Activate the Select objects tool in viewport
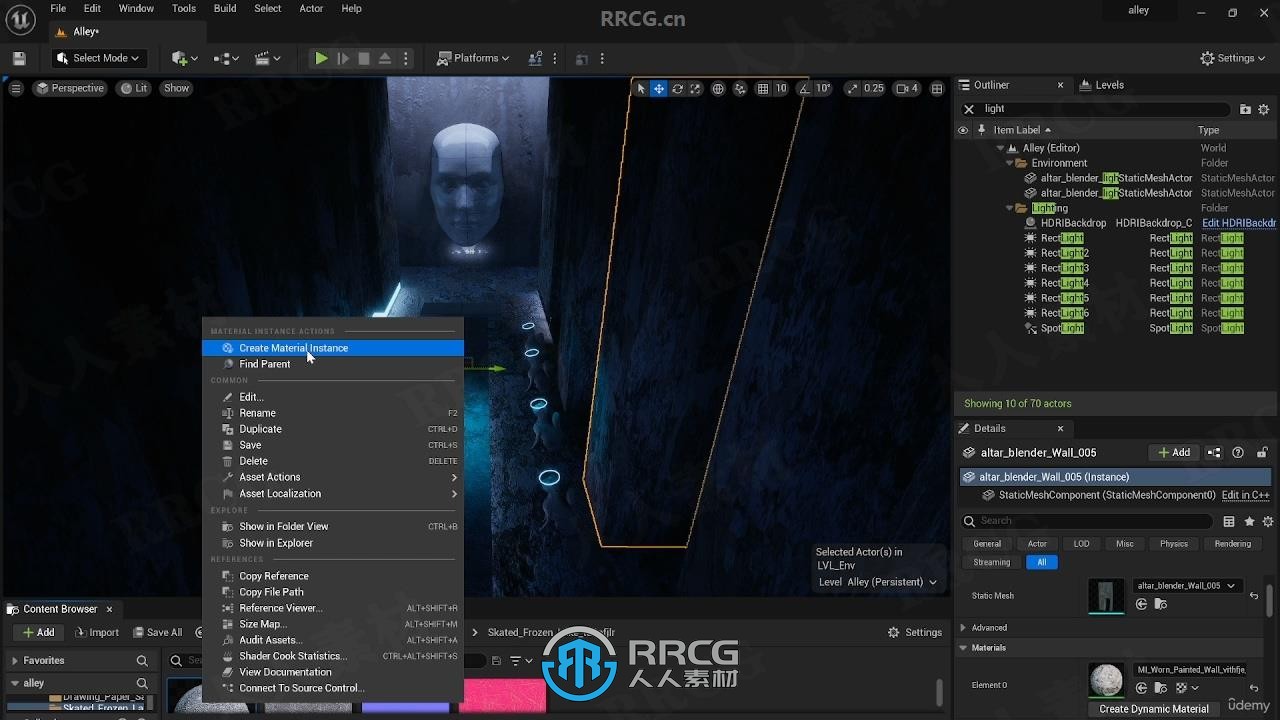Image resolution: width=1280 pixels, height=720 pixels. click(641, 88)
